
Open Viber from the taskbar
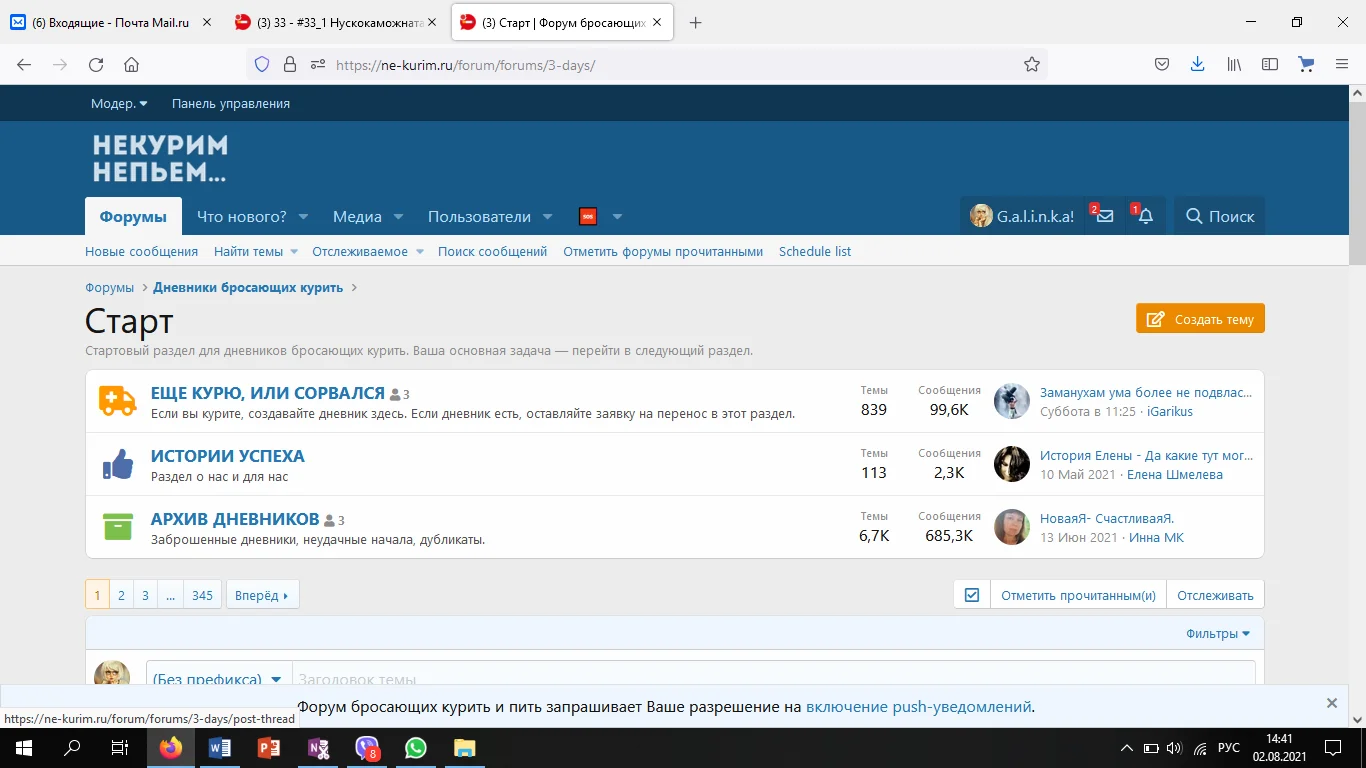pos(367,748)
